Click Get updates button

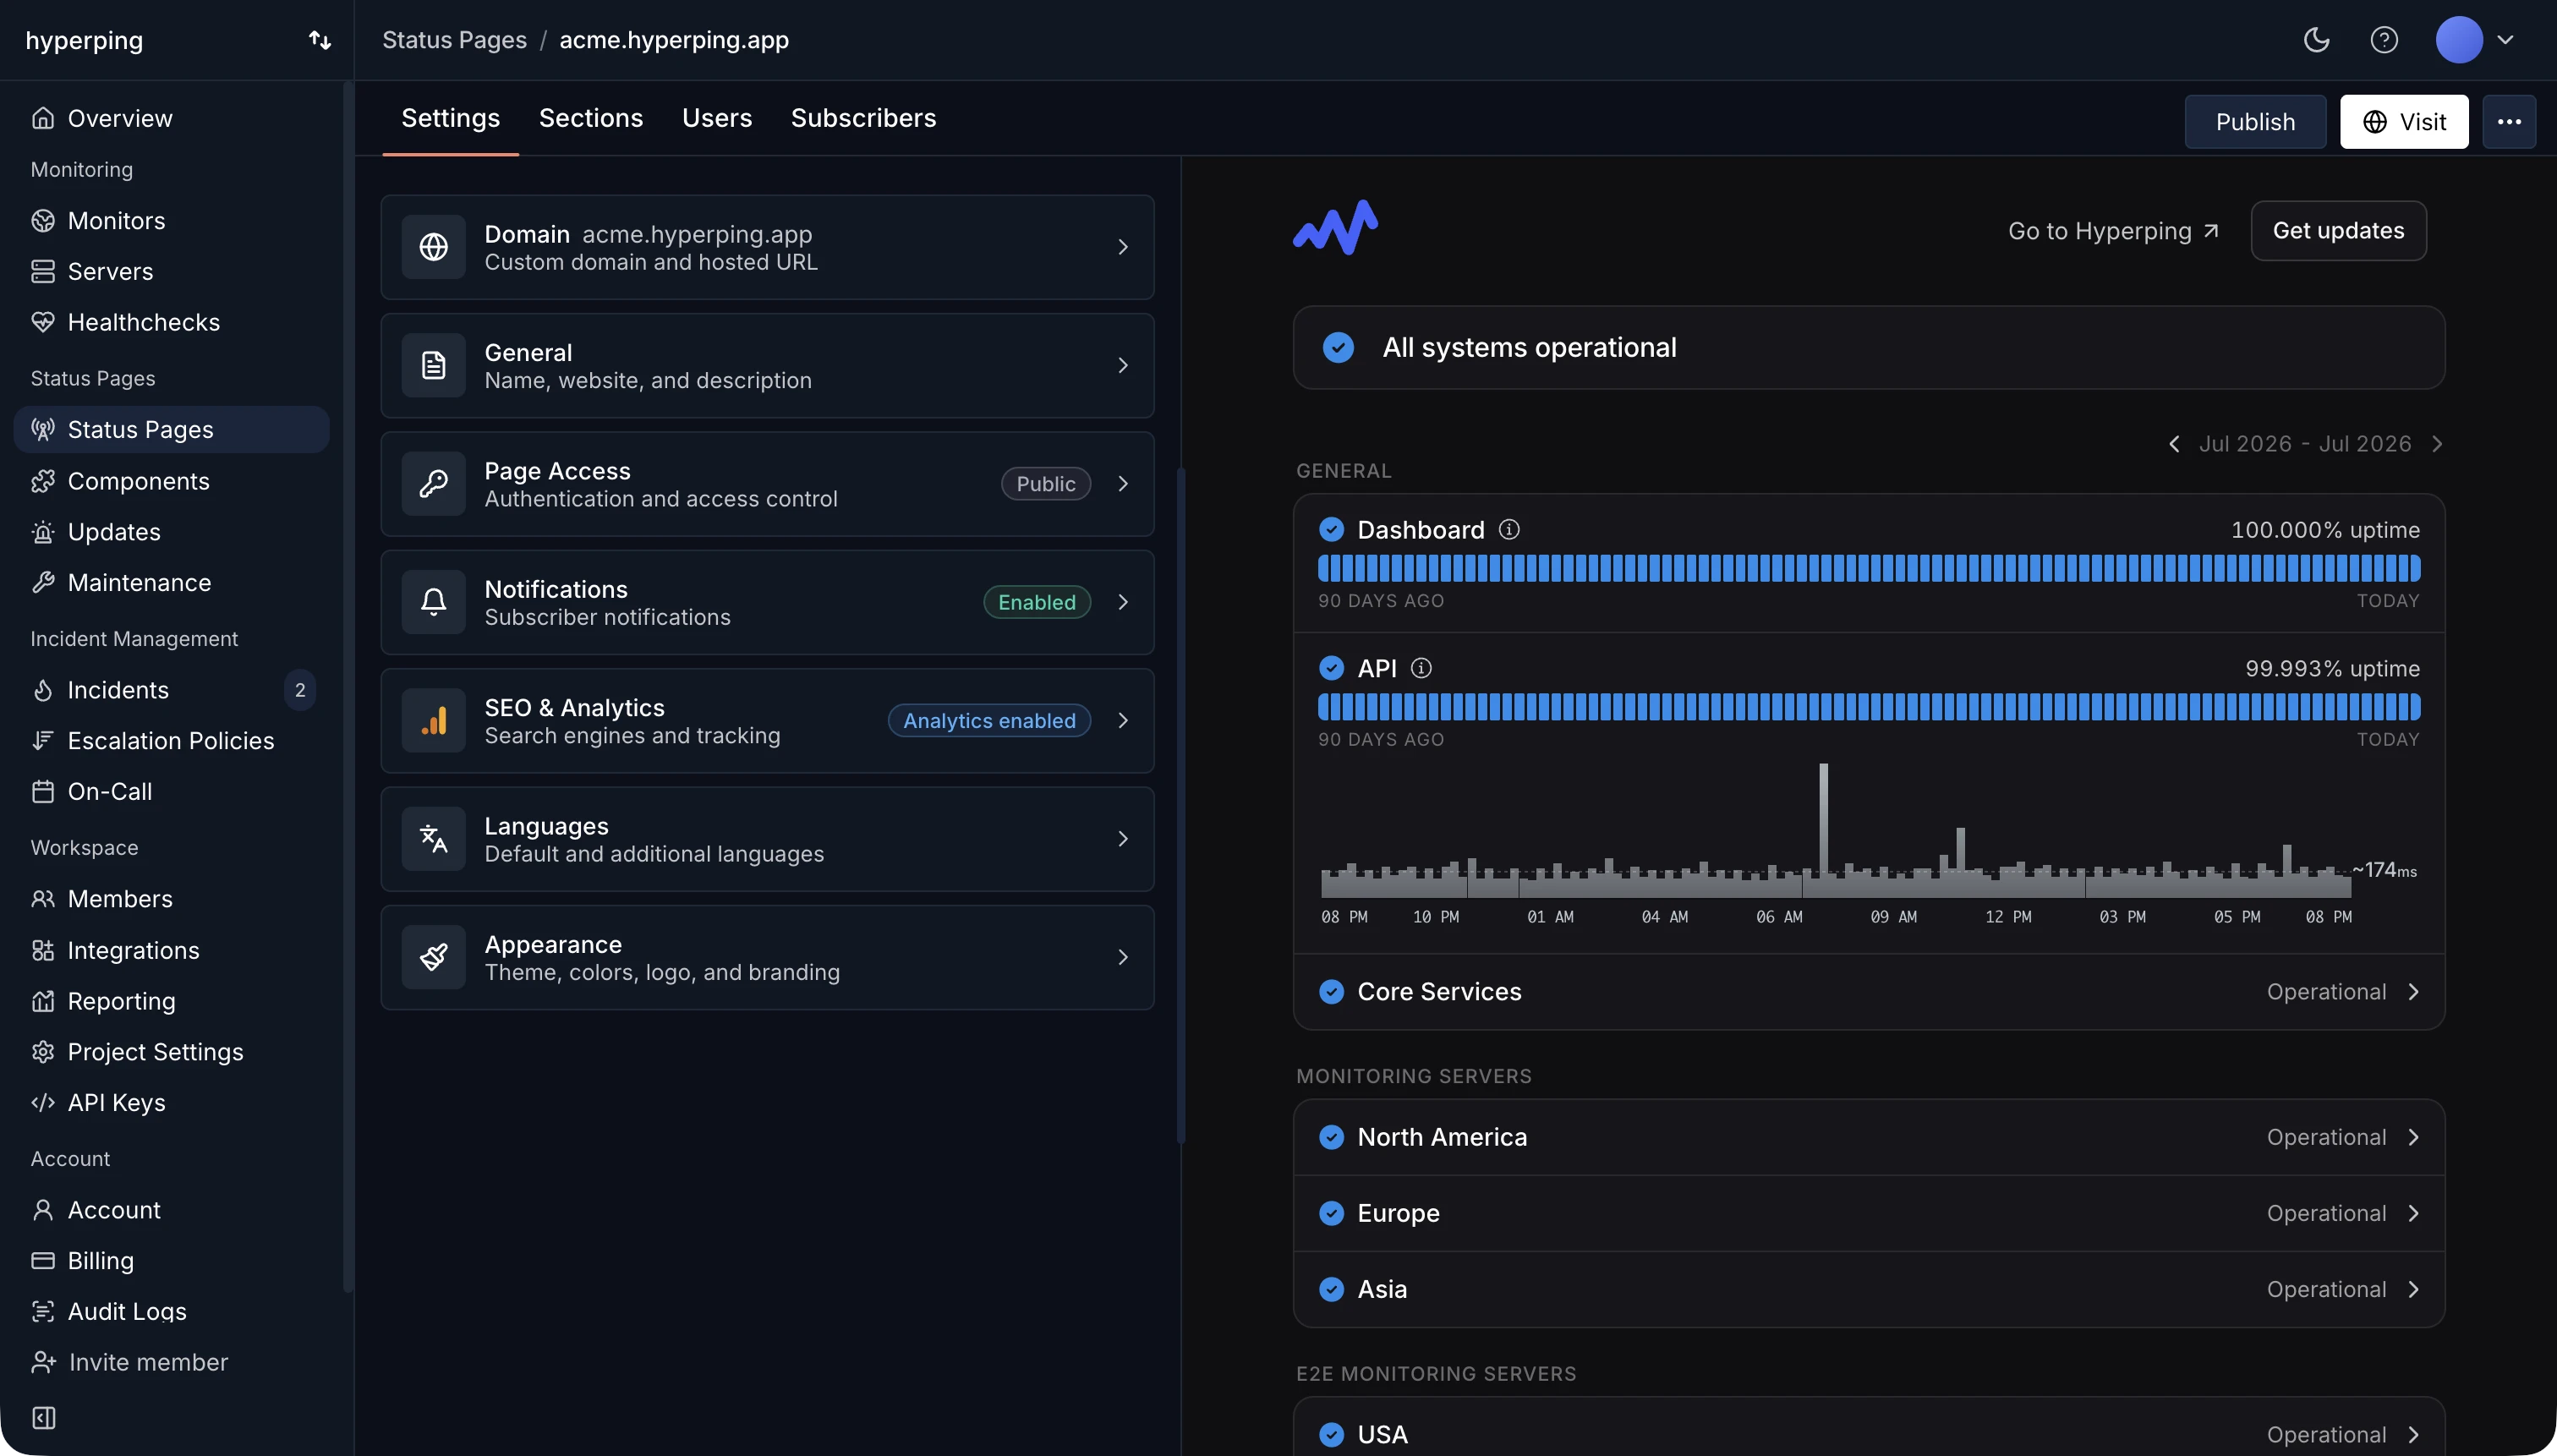(x=2338, y=231)
